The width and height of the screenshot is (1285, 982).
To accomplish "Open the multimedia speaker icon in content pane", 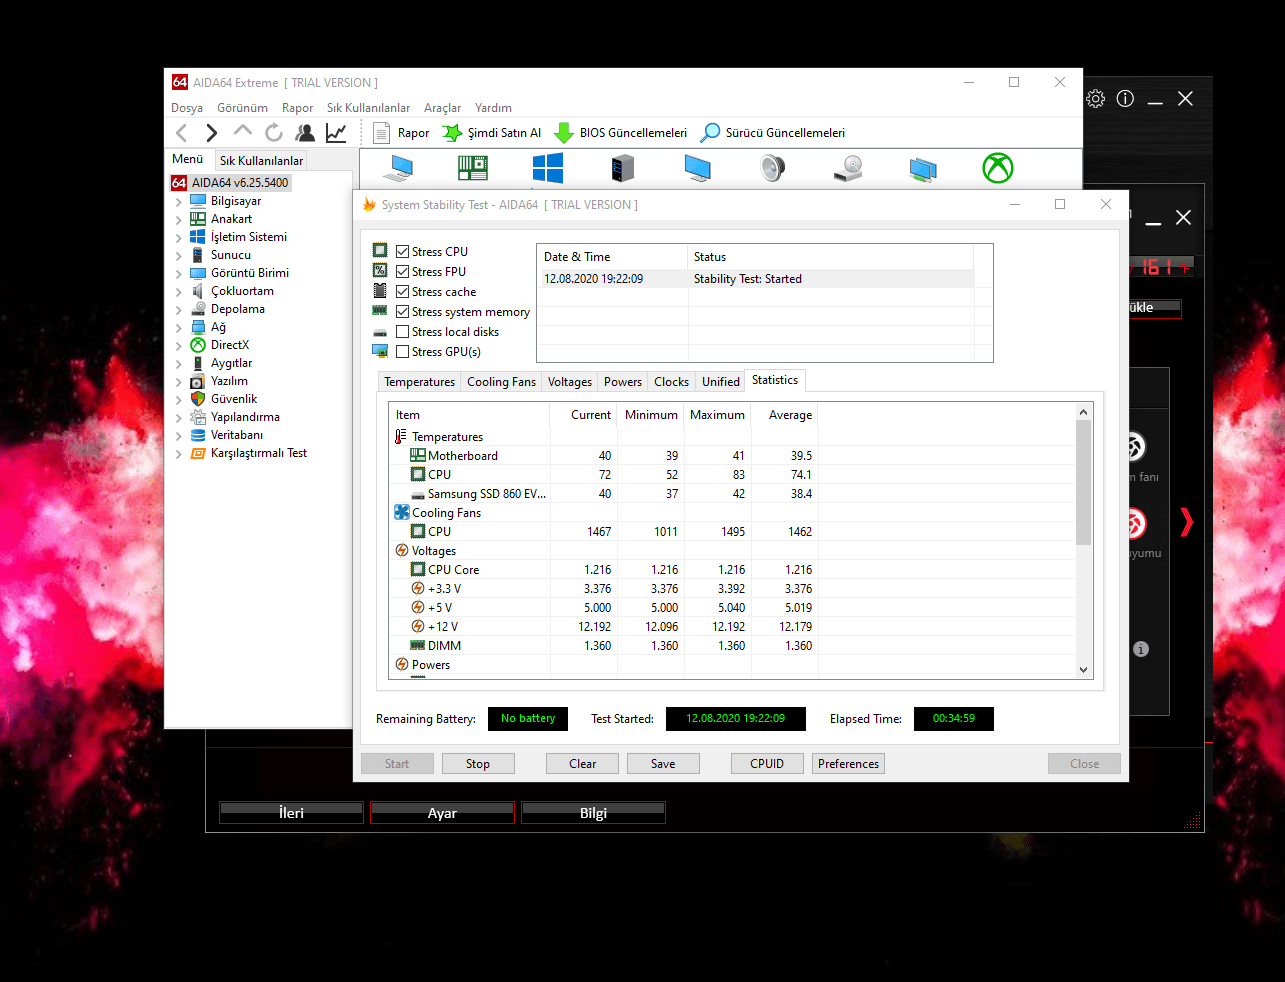I will [773, 168].
